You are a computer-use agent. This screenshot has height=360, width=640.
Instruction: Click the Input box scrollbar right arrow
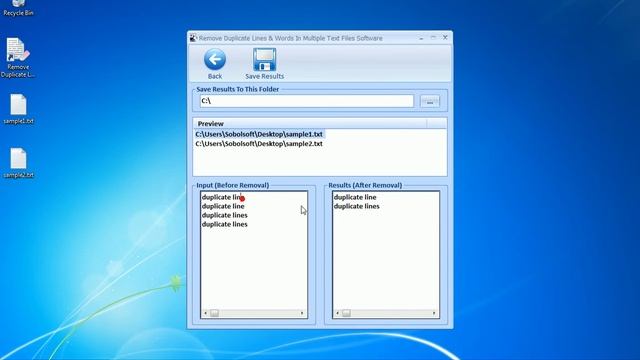[302, 313]
